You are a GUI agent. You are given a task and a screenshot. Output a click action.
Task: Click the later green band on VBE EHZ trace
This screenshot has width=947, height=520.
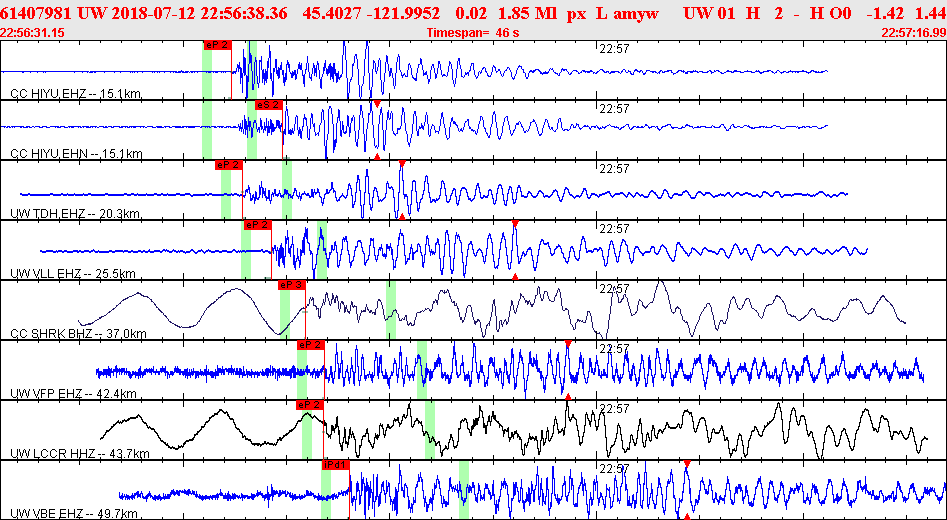point(464,490)
